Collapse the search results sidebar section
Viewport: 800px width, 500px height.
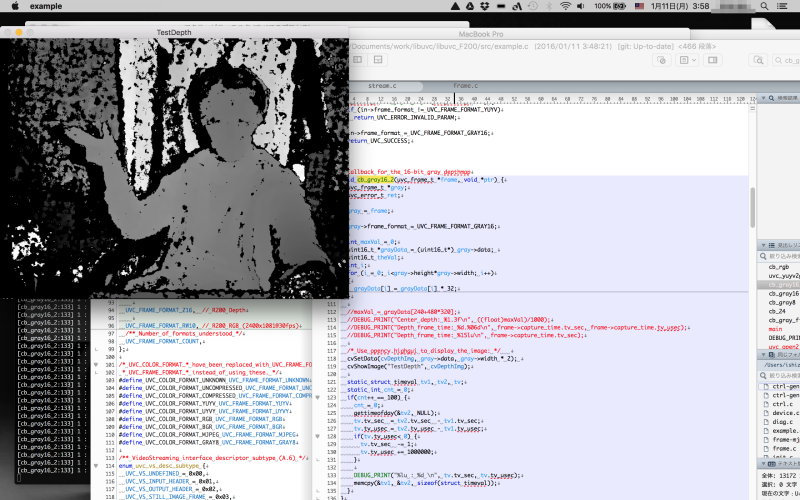763,98
